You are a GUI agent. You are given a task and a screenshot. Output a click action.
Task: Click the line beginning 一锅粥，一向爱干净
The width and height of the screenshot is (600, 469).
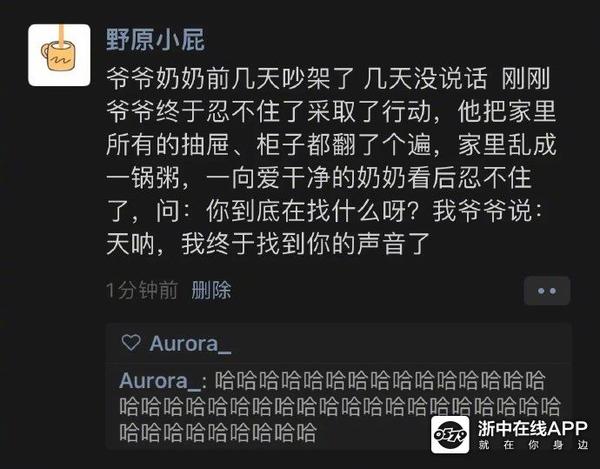[319, 178]
